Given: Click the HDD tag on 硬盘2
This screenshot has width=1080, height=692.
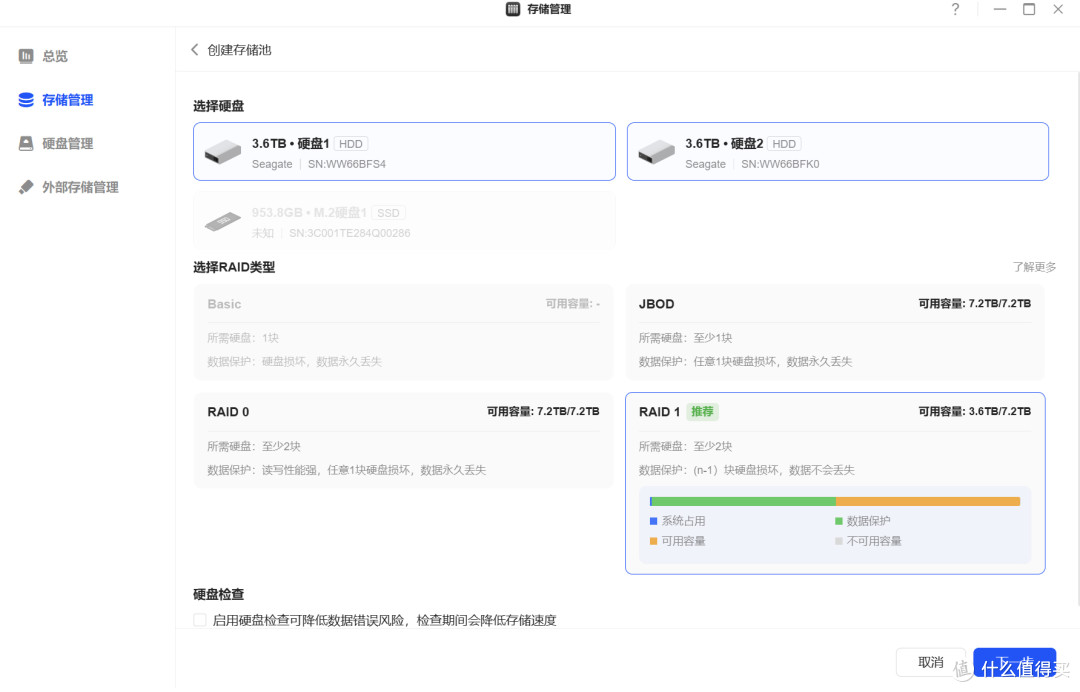Looking at the screenshot, I should tap(784, 144).
